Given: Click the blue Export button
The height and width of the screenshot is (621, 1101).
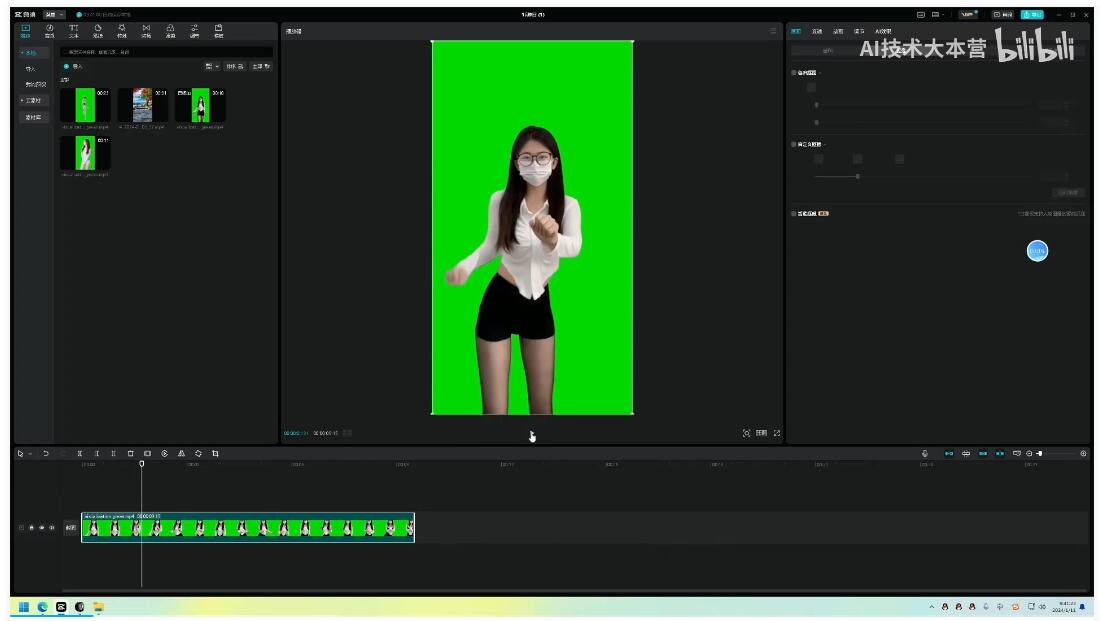Looking at the screenshot, I should click(x=1031, y=14).
